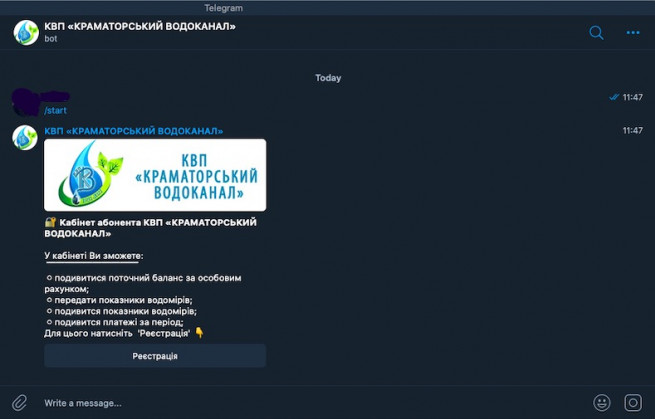Click the Telegram window title
The width and height of the screenshot is (655, 419).
[223, 8]
